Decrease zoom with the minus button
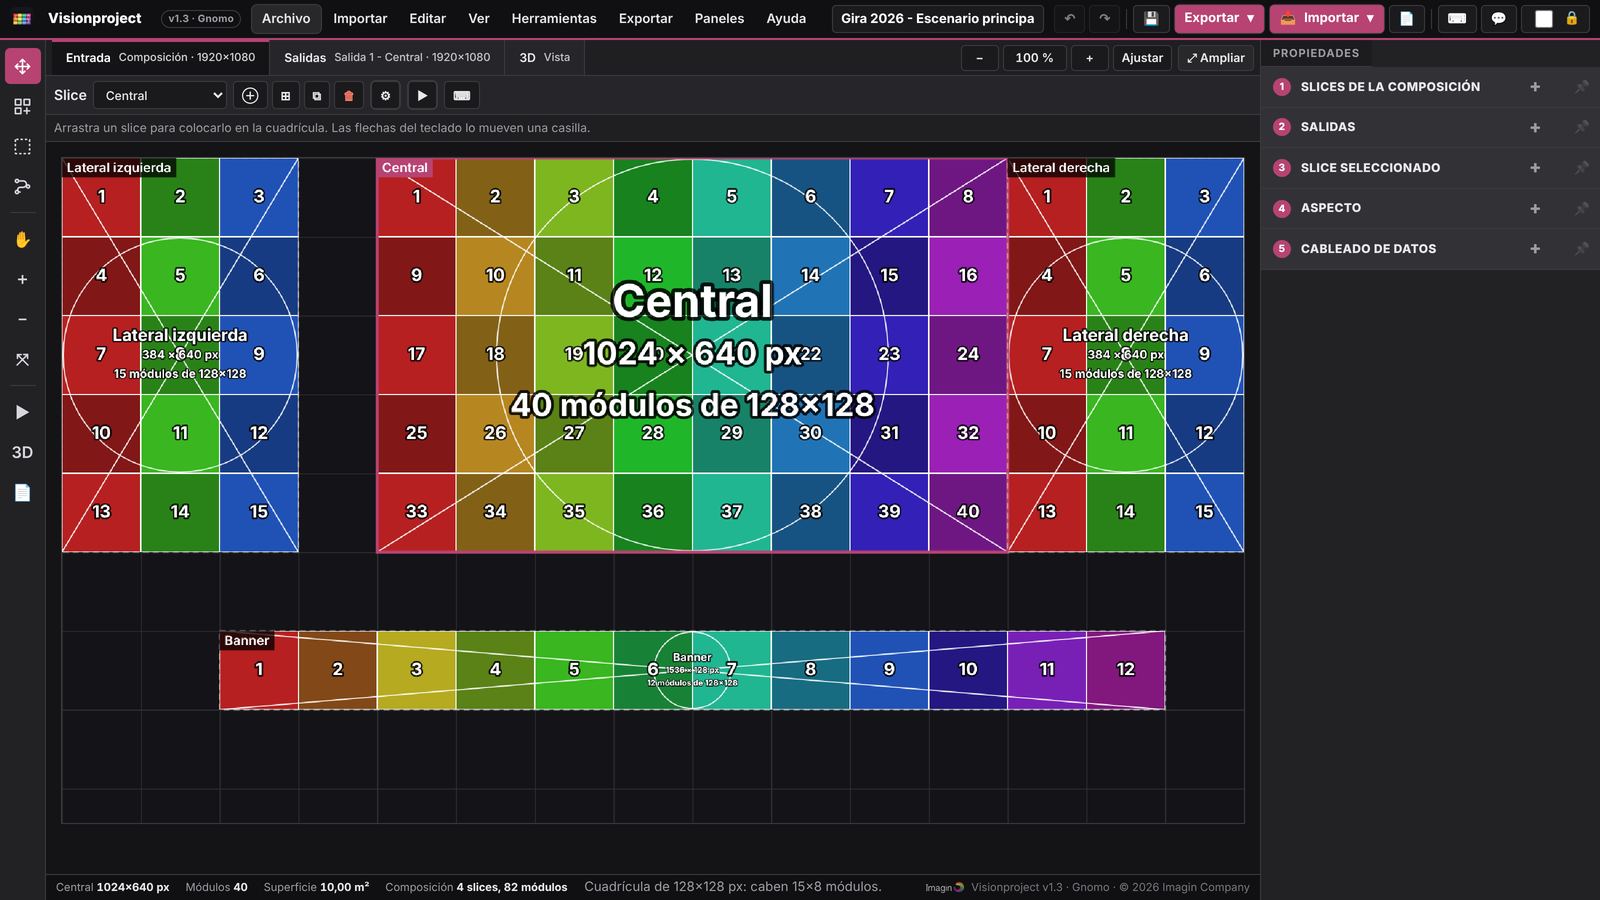The image size is (1600, 900). (x=979, y=58)
